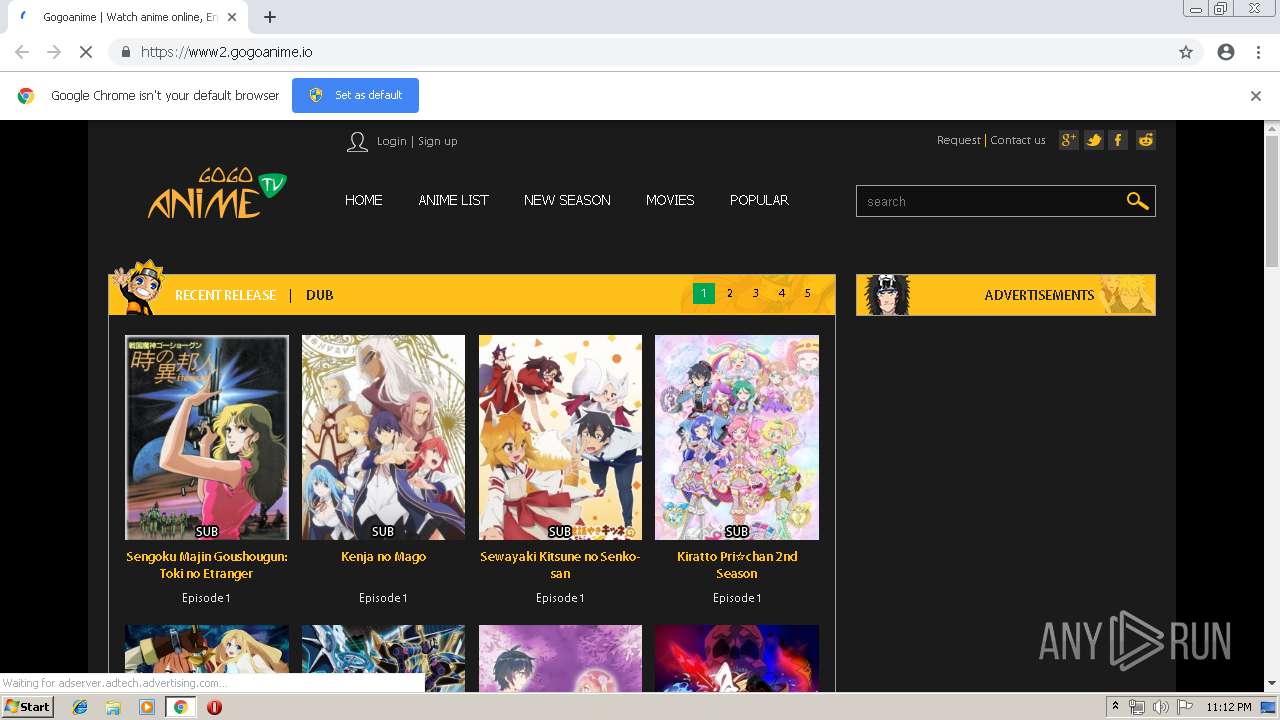Click the Google Plus social icon

1069,140
